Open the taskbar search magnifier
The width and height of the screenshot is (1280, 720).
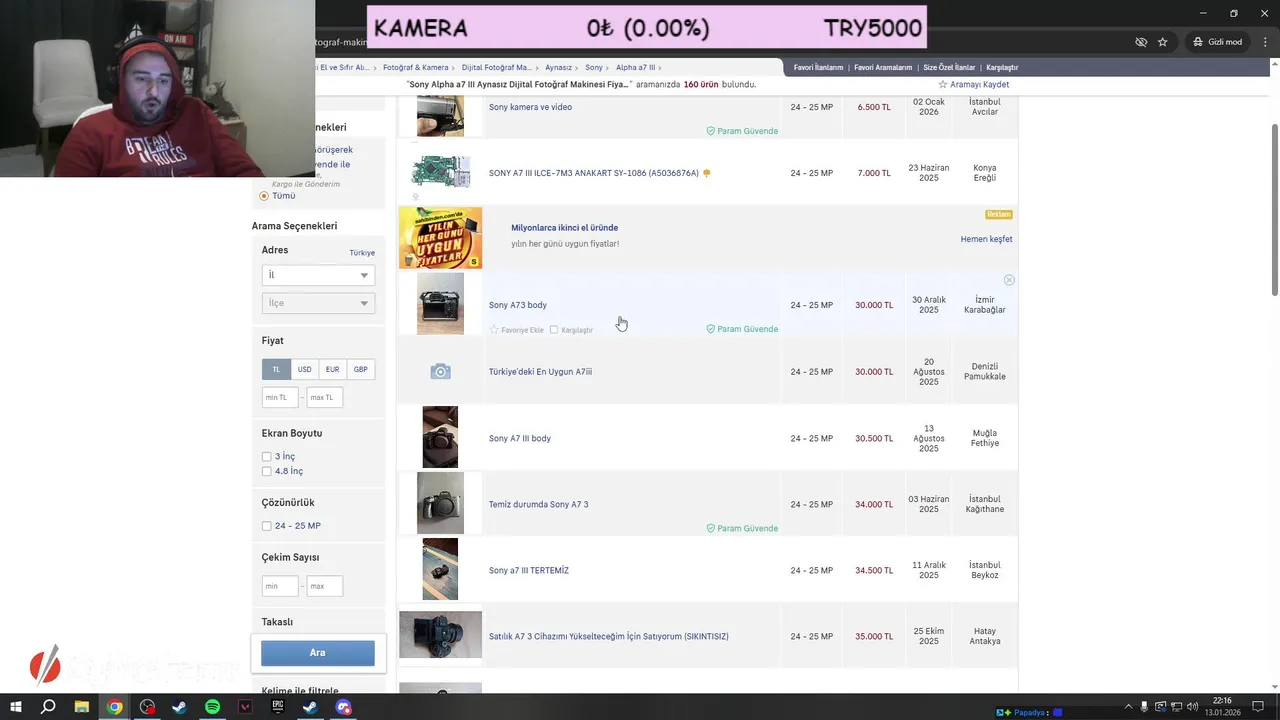48,707
